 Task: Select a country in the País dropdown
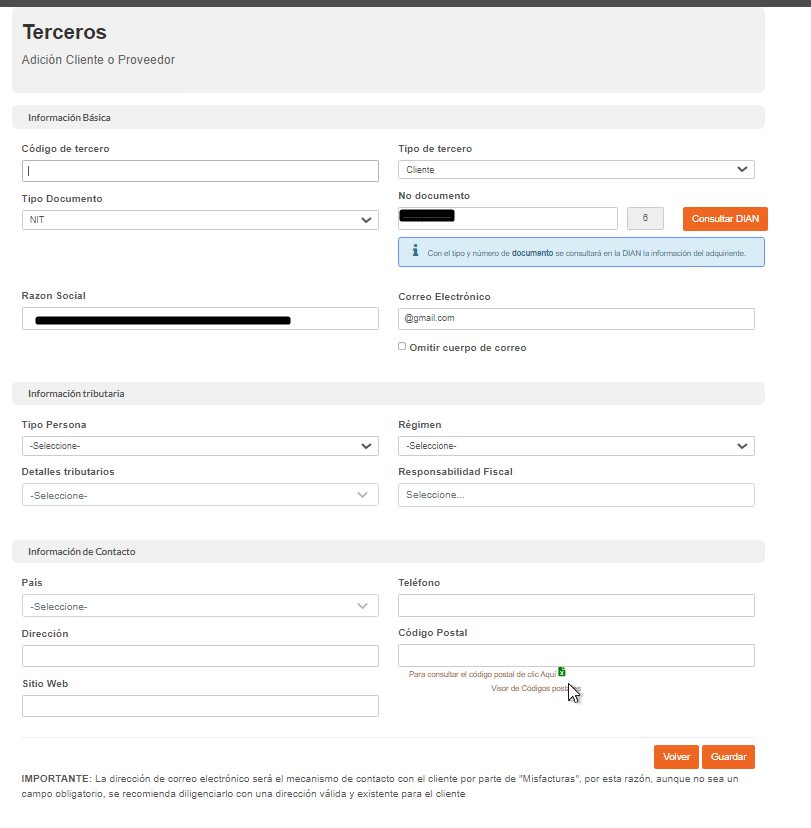[200, 606]
